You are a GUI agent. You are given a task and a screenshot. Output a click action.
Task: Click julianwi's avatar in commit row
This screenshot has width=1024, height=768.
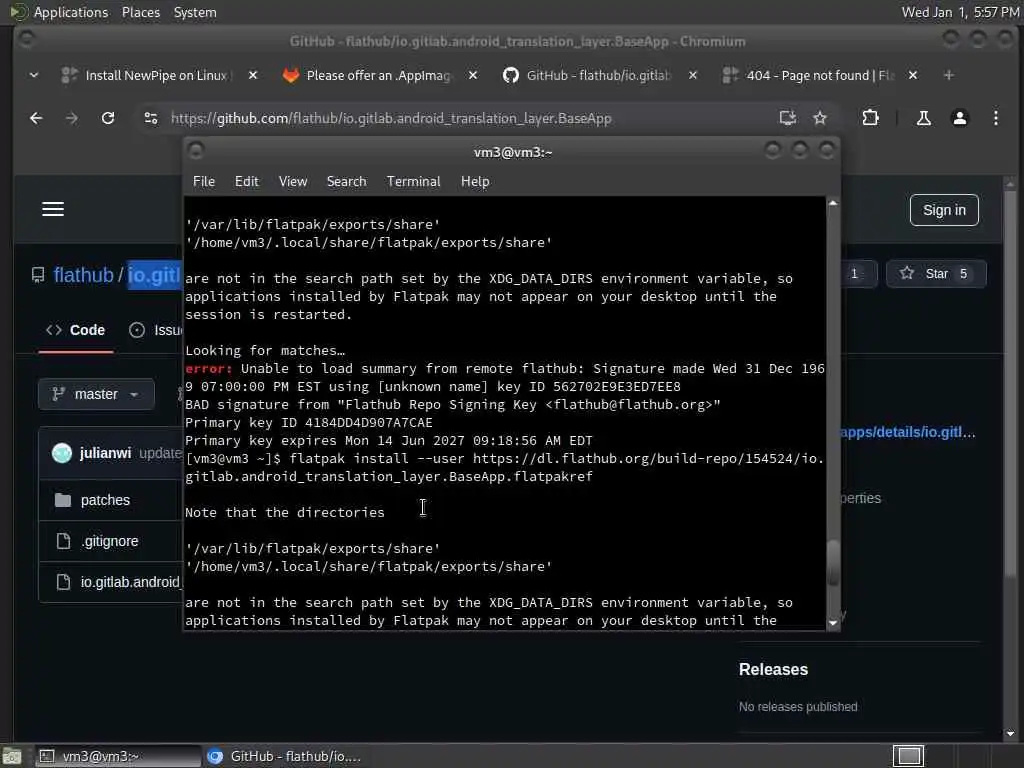tap(62, 453)
